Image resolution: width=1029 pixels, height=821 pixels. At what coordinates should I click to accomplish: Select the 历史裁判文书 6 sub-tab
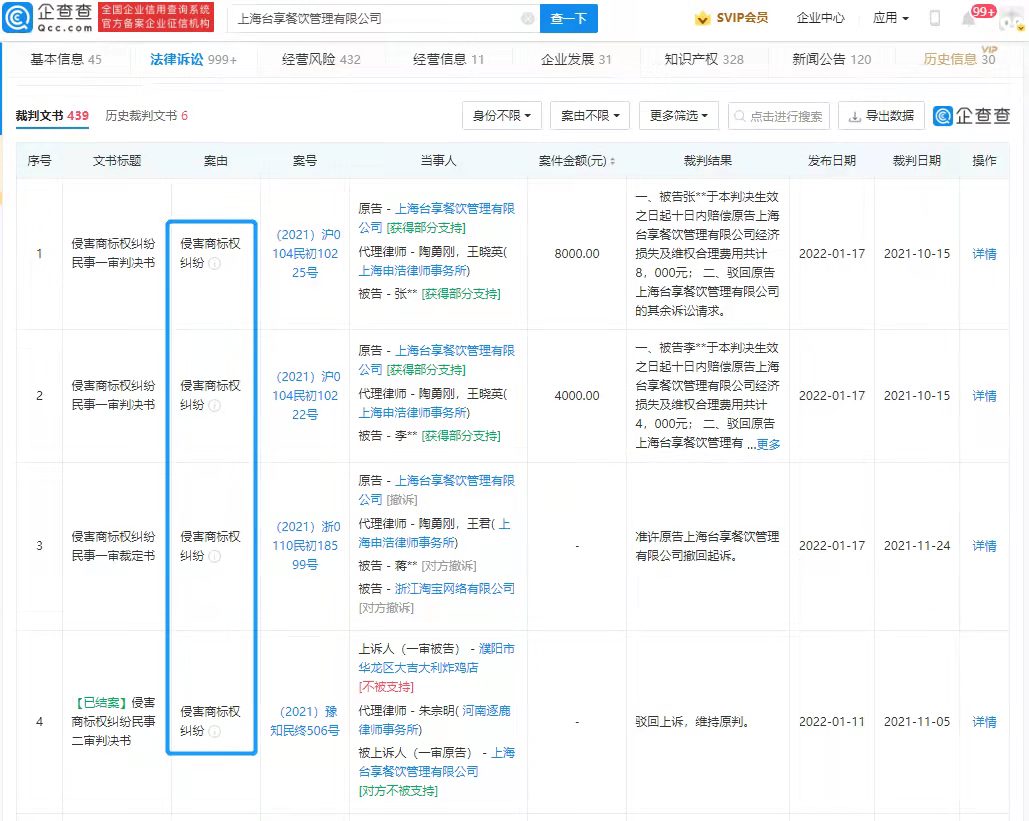point(146,116)
